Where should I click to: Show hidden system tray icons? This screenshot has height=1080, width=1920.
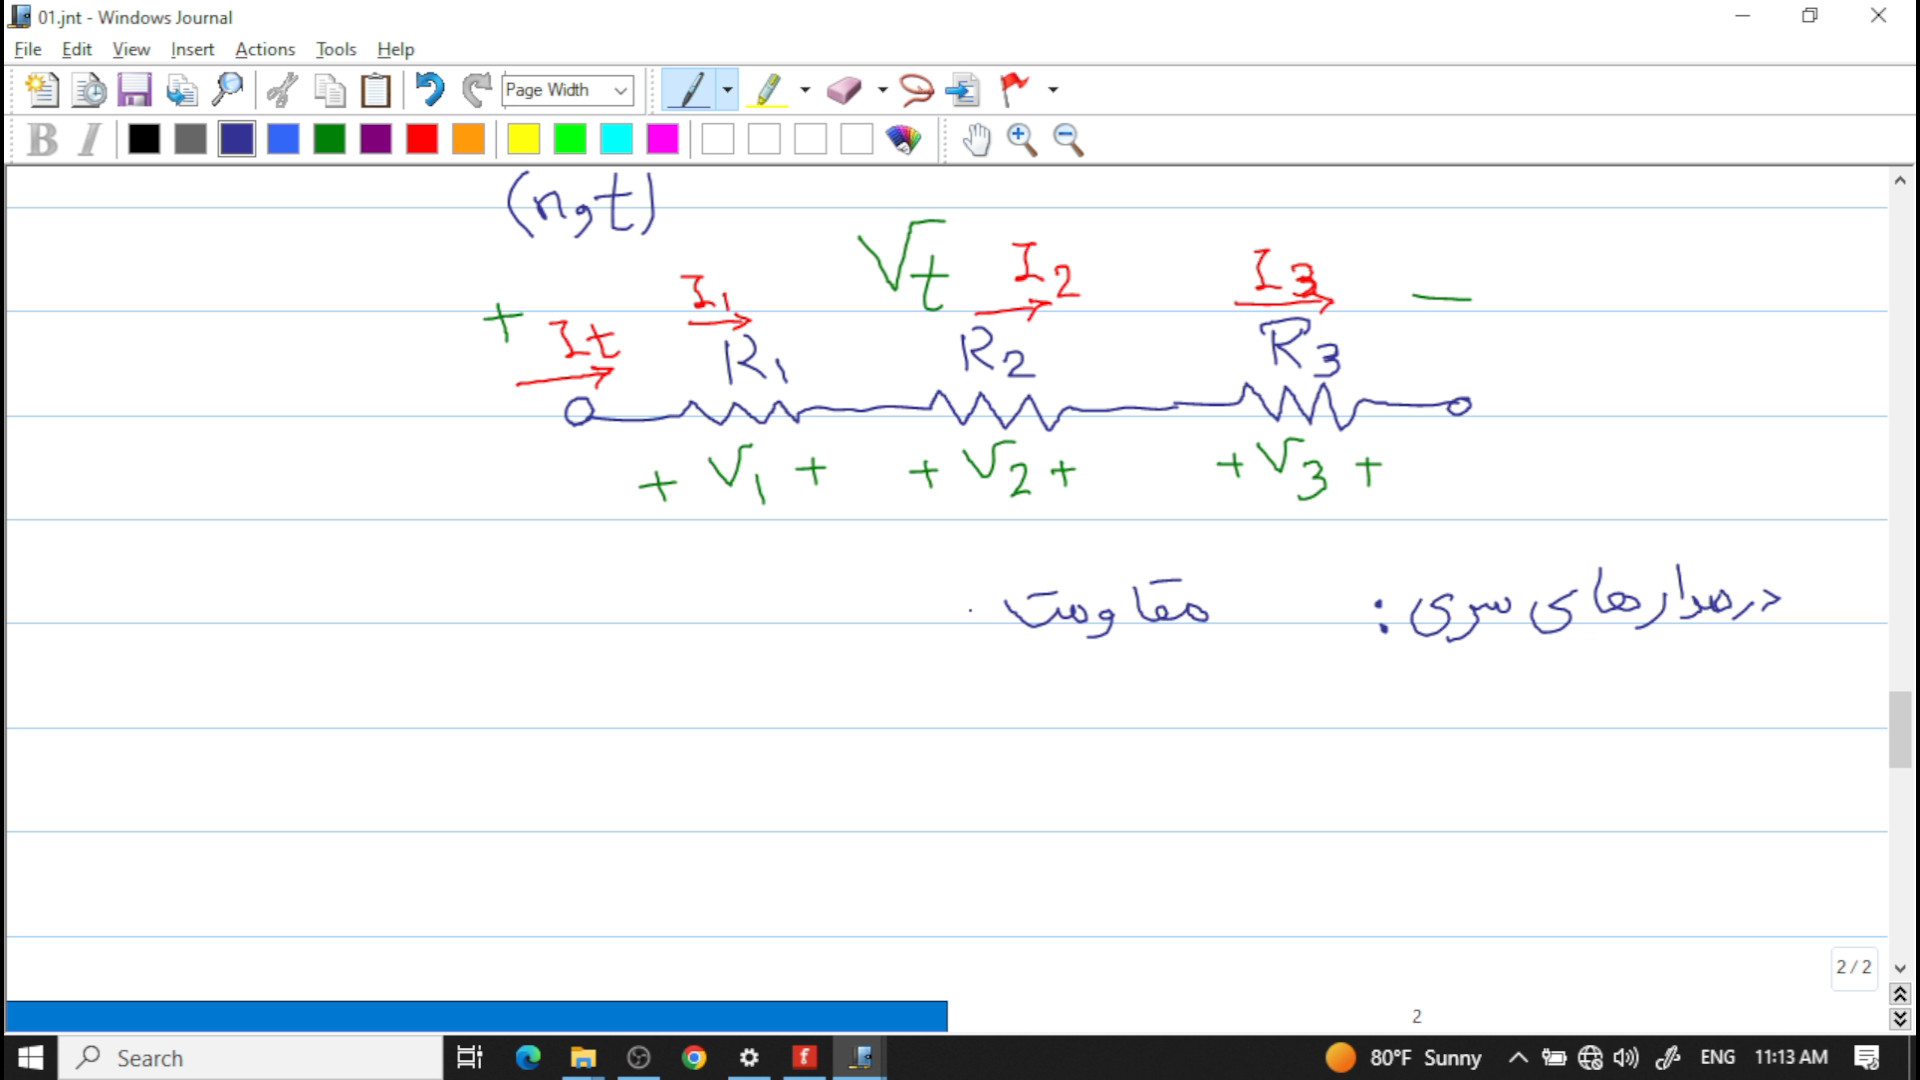click(1518, 1058)
